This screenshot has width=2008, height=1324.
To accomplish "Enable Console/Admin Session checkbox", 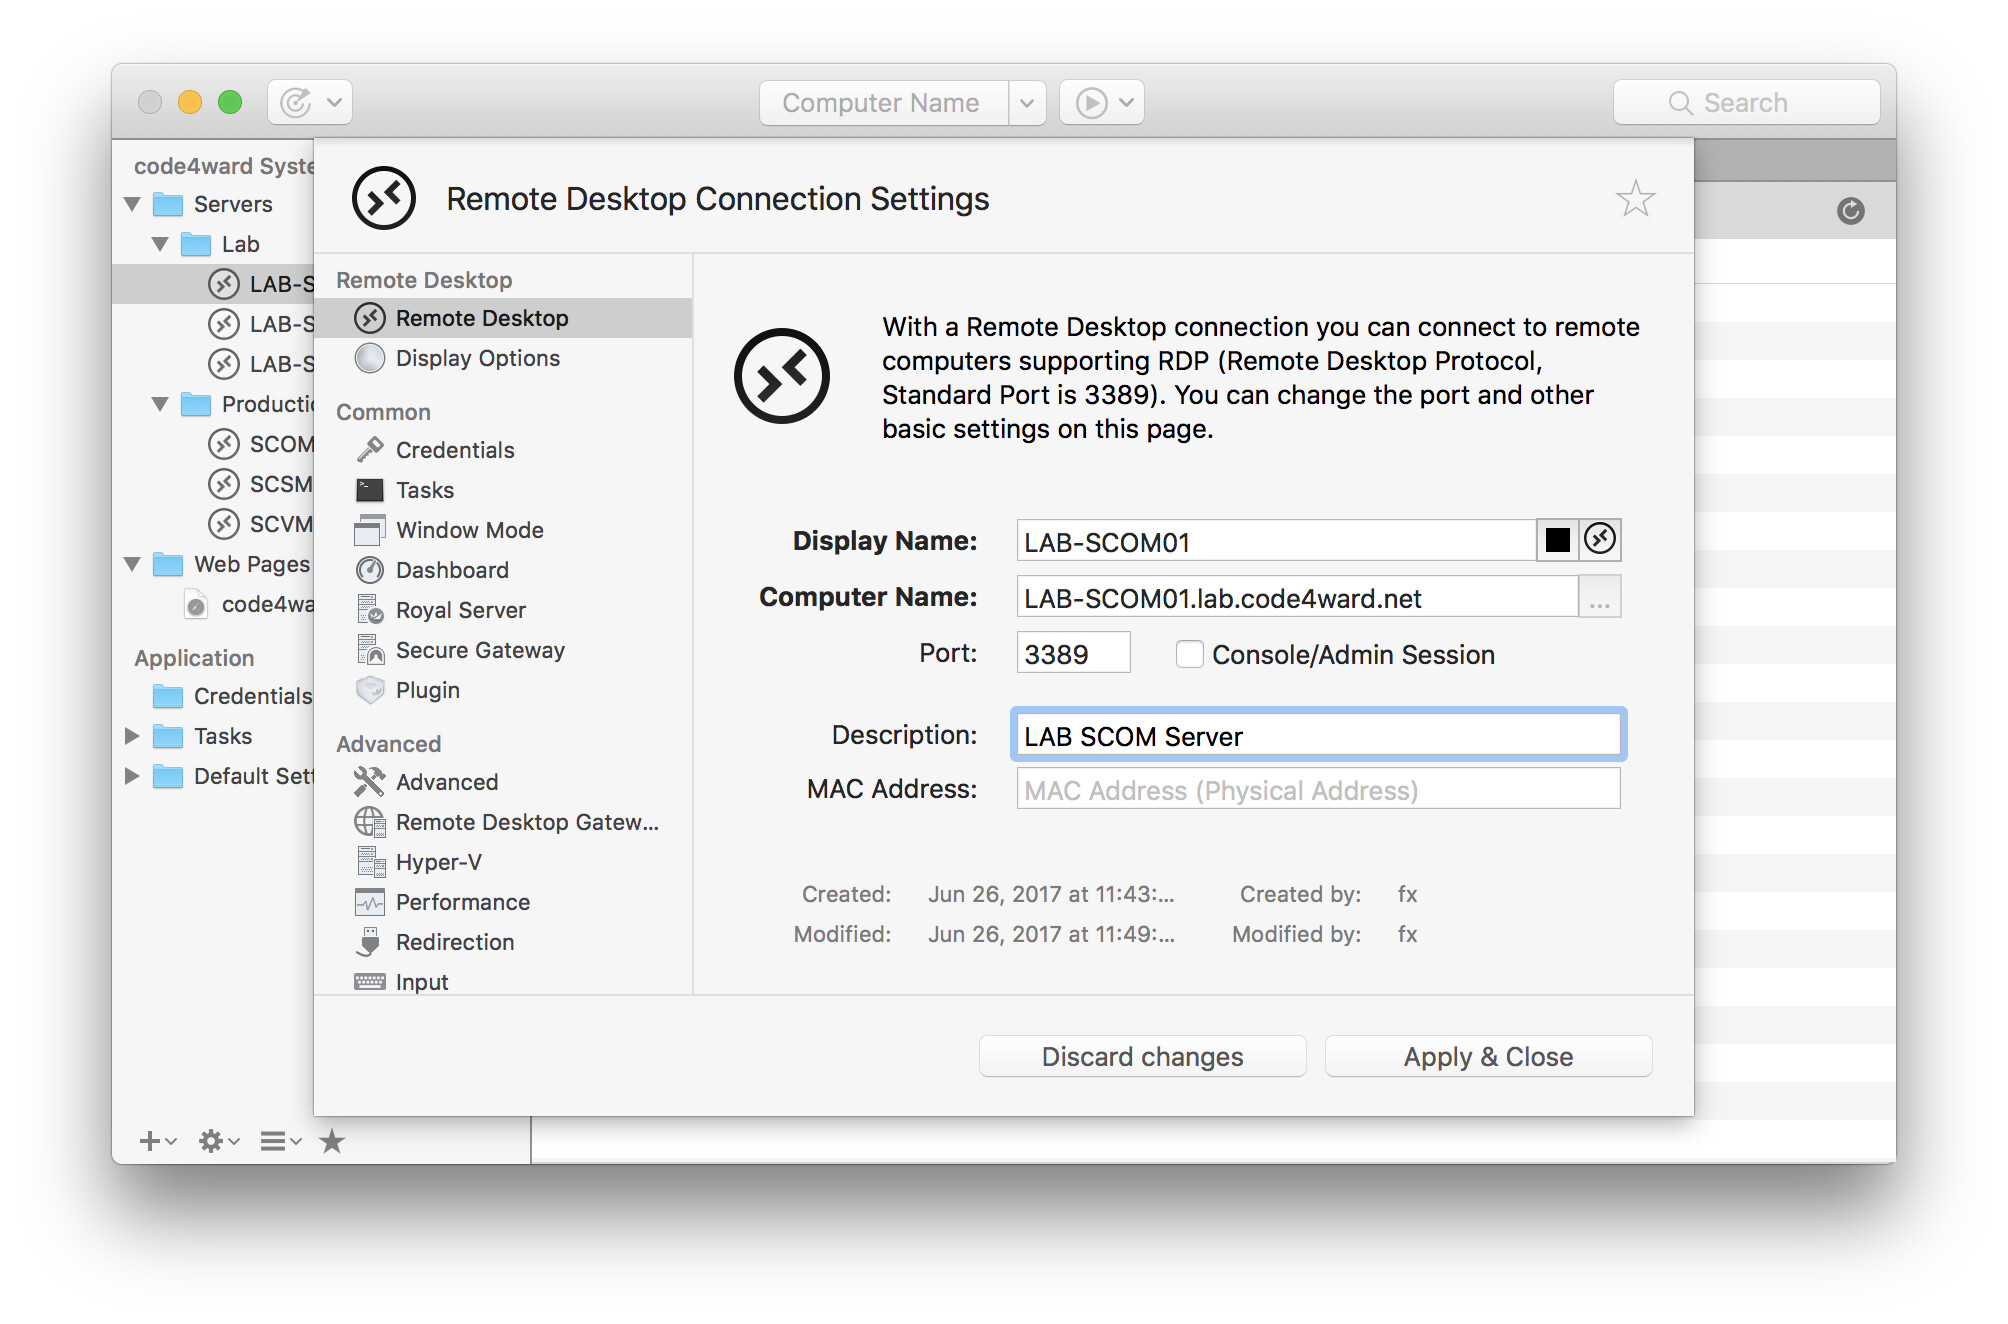I will coord(1189,655).
